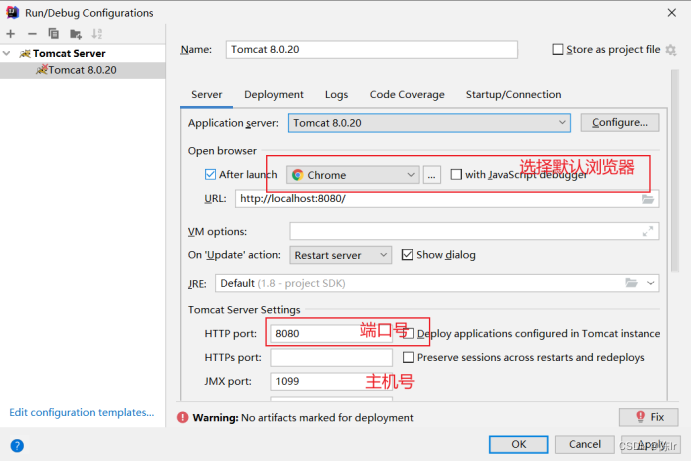Remove selected configuration with minus icon
This screenshot has width=692, height=461.
(32, 34)
